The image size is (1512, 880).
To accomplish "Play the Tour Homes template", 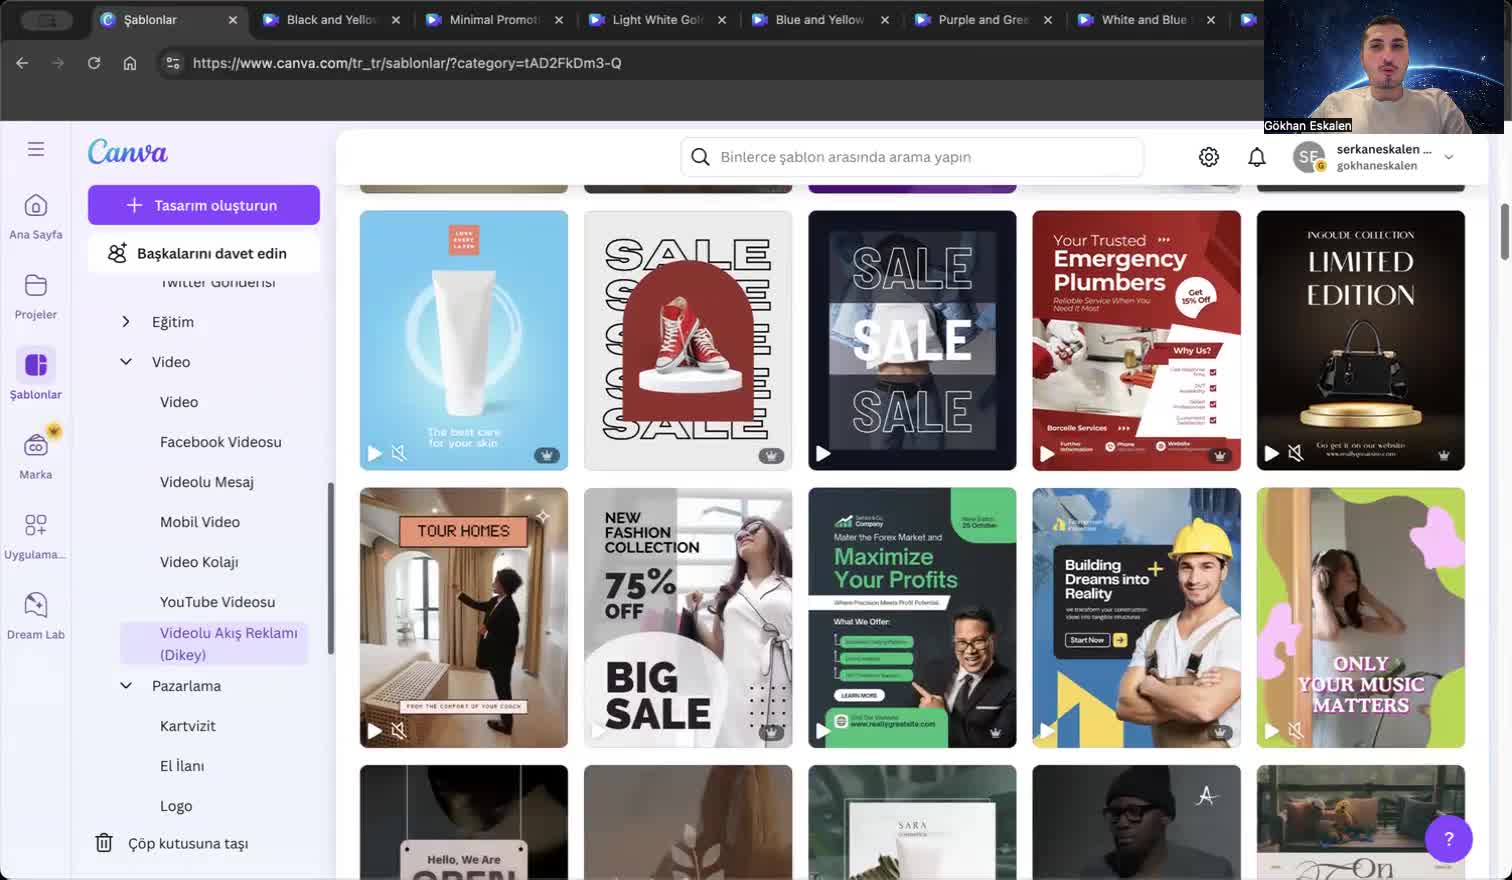I will [x=375, y=731].
